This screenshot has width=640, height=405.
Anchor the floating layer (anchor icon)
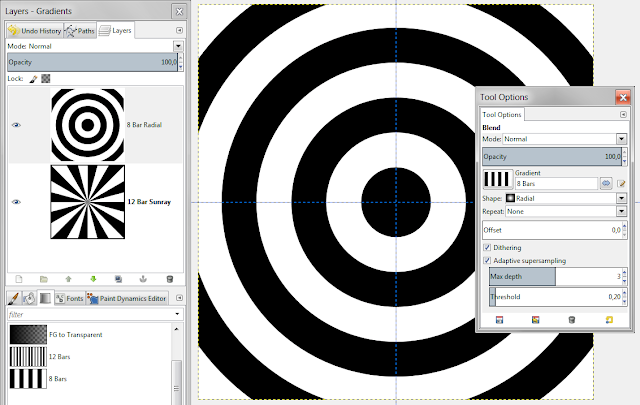143,279
